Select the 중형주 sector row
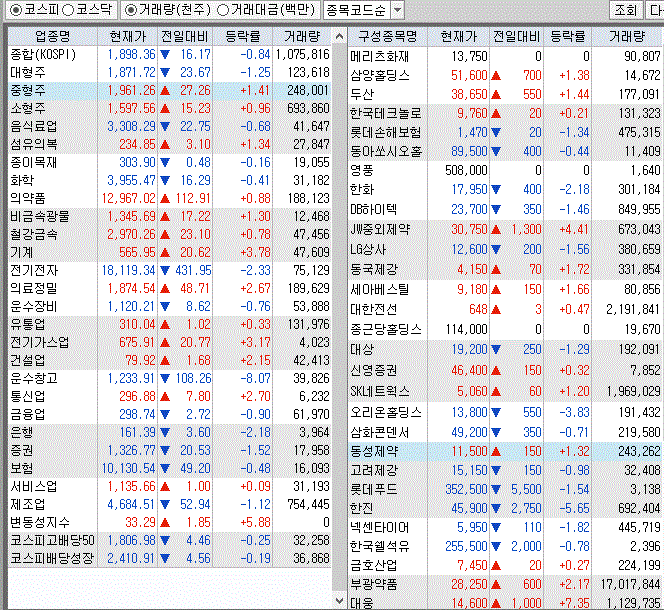This screenshot has height=610, width=664. click(x=169, y=91)
